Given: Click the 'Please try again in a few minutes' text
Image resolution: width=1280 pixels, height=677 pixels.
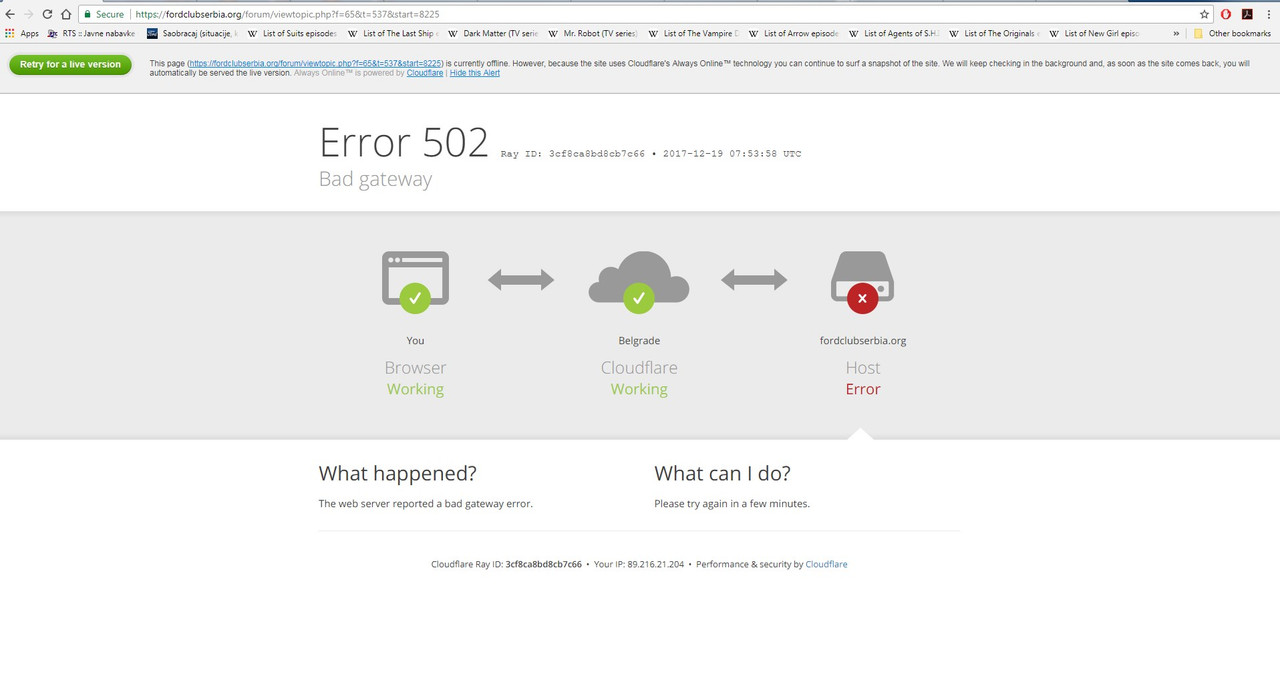Looking at the screenshot, I should (x=732, y=503).
